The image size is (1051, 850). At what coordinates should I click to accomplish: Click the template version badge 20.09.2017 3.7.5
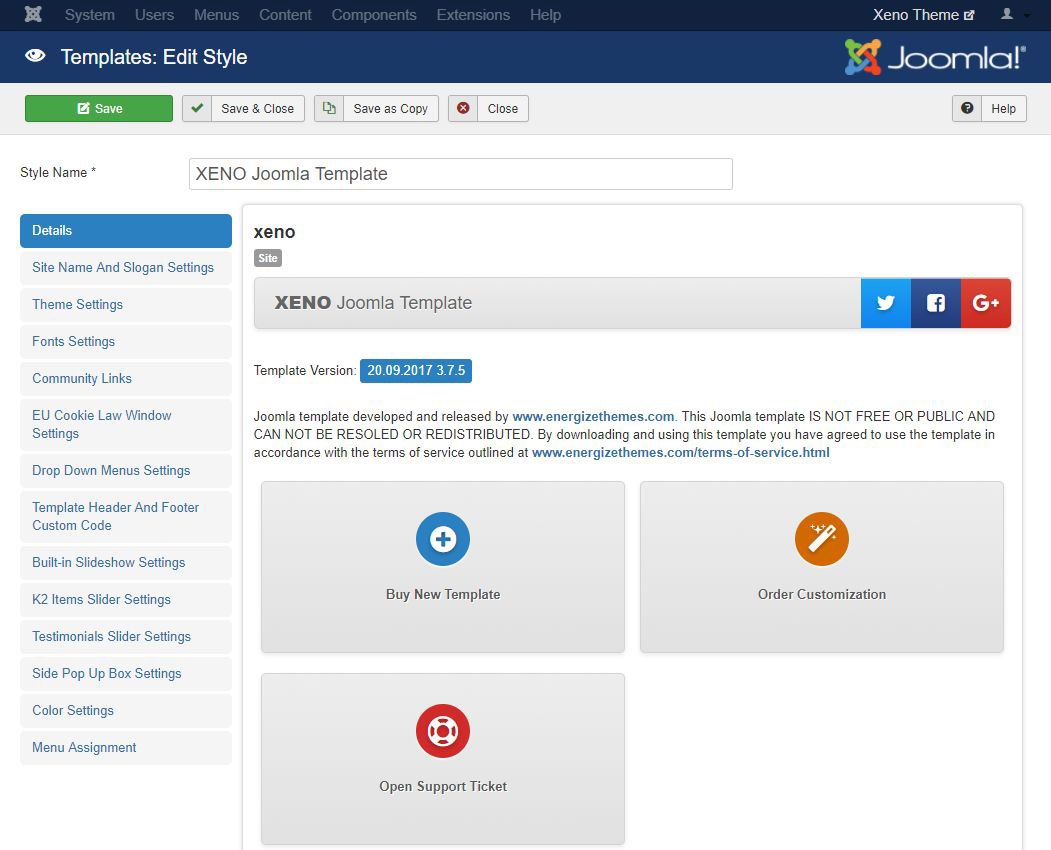(416, 371)
